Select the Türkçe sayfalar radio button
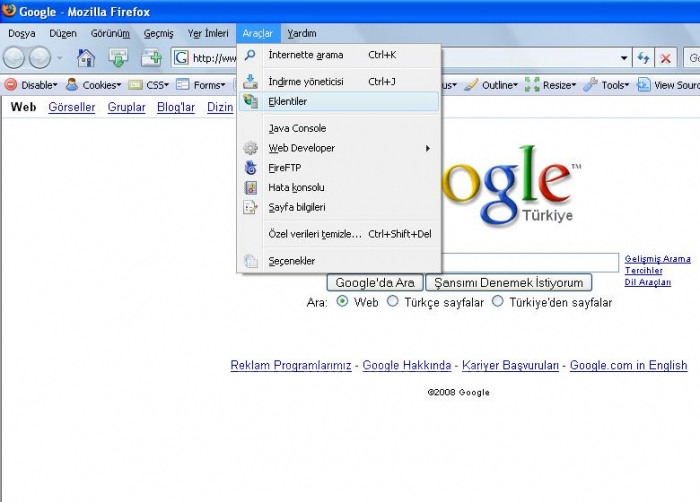 tap(393, 302)
